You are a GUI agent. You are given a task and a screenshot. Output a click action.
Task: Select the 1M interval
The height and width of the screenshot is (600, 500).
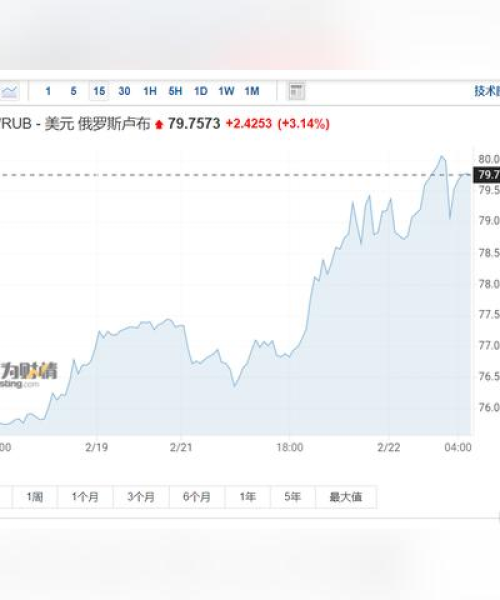click(x=252, y=91)
